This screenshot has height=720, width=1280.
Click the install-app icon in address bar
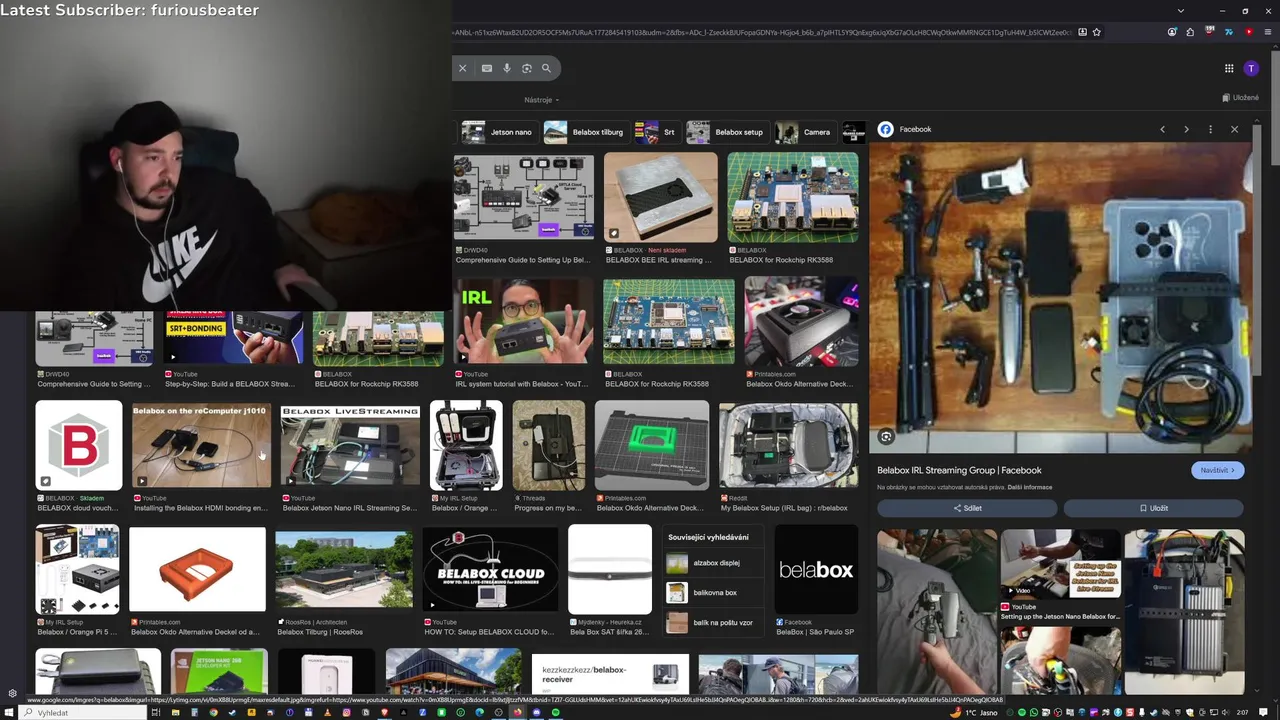(x=1082, y=32)
